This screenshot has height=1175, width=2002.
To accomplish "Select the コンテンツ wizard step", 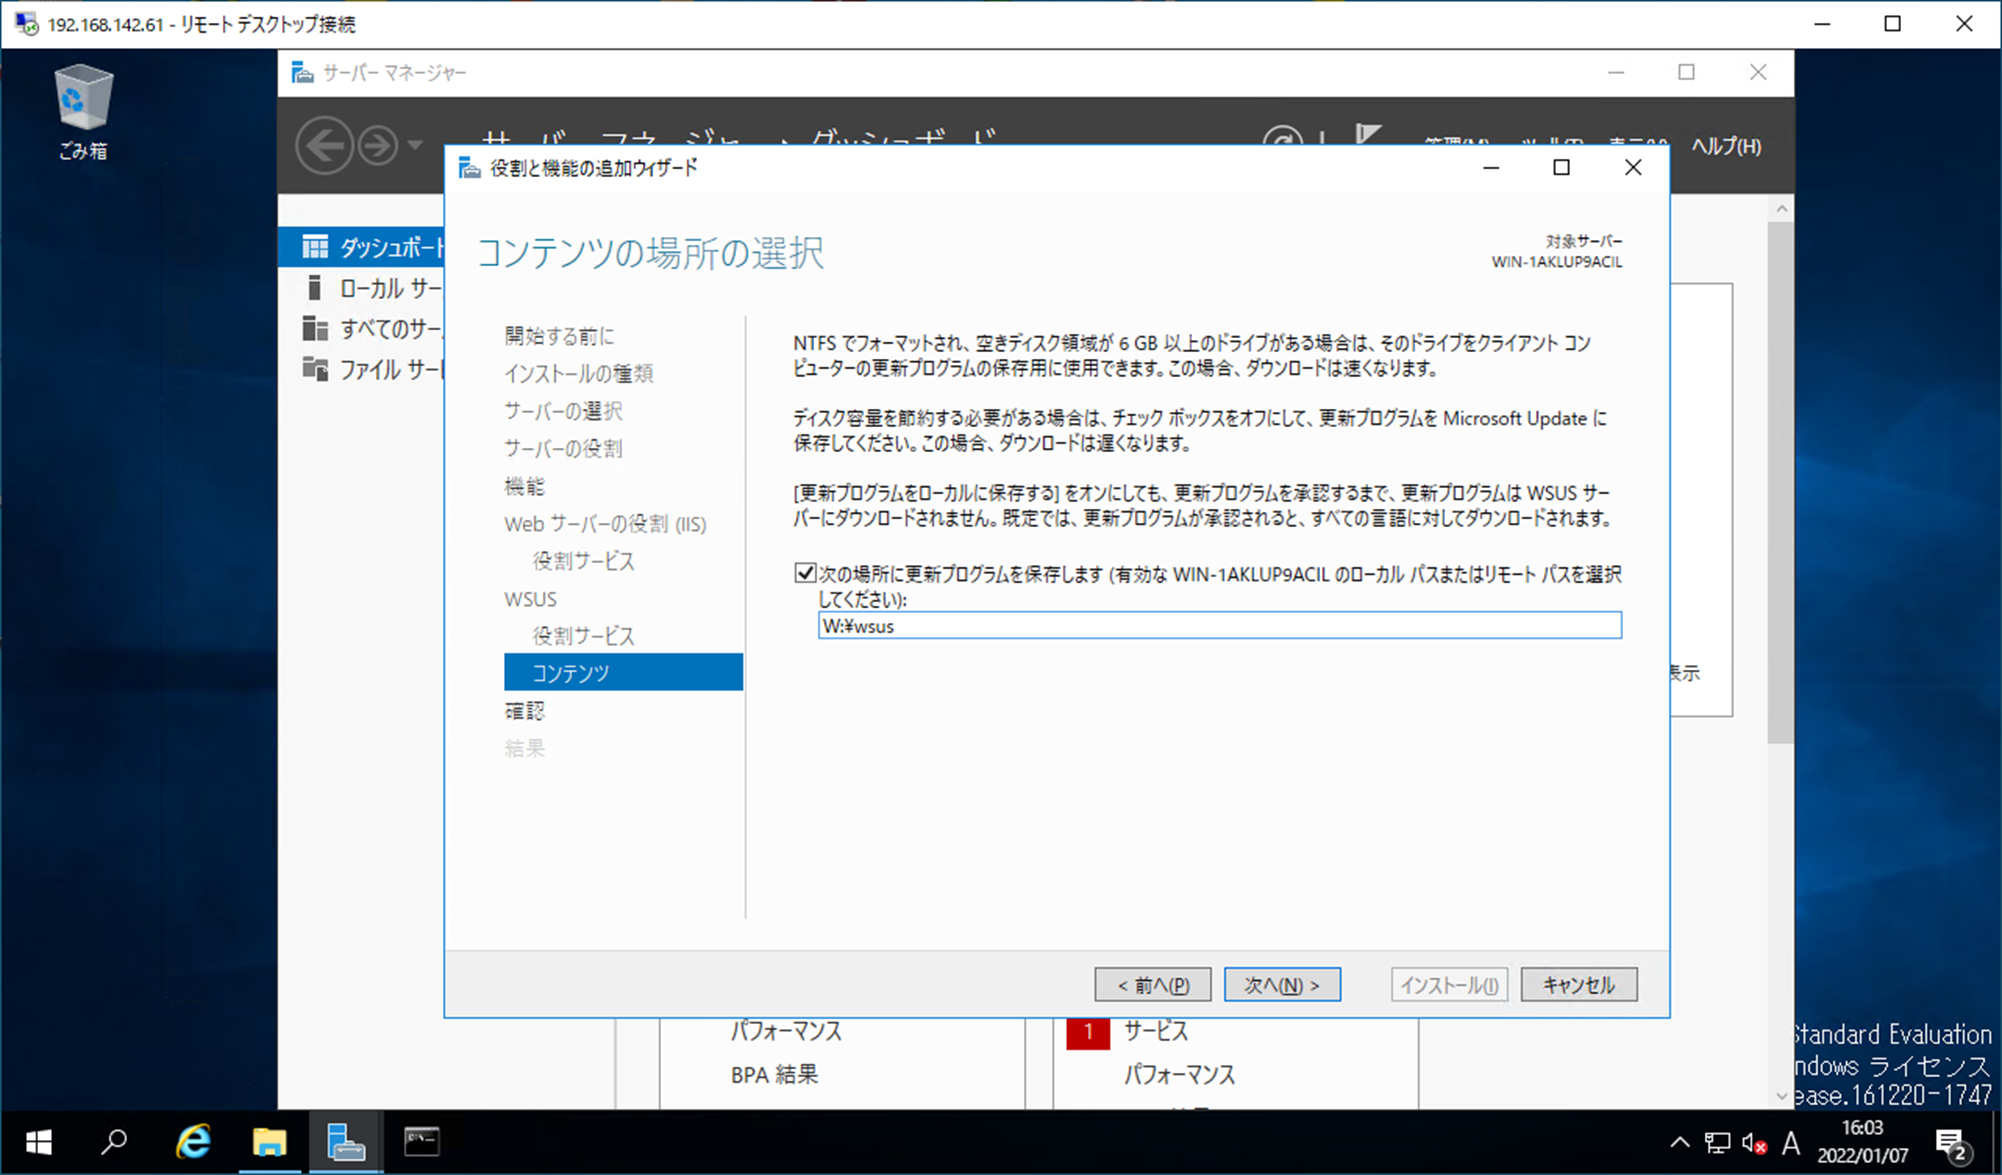I will (623, 672).
